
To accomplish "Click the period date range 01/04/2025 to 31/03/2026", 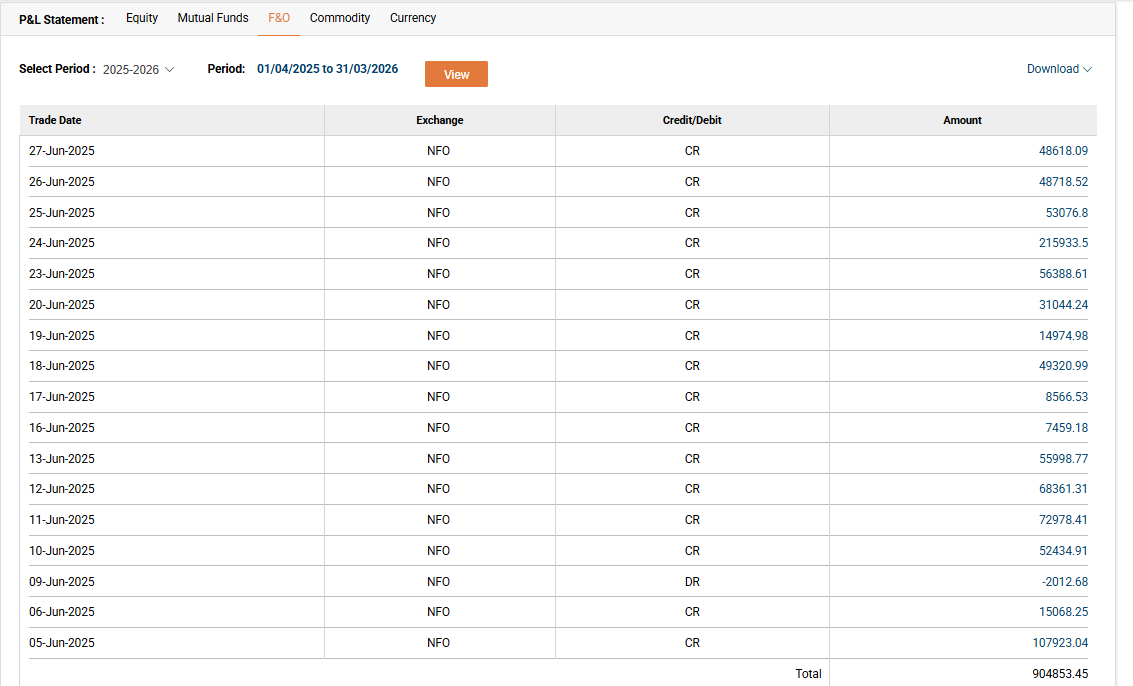I will (327, 69).
